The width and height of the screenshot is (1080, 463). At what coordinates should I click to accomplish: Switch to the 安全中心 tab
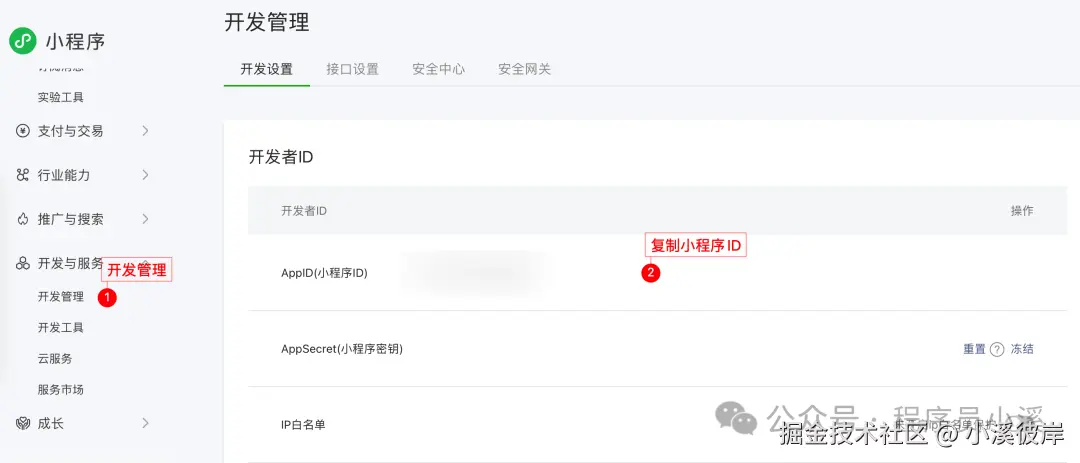439,69
